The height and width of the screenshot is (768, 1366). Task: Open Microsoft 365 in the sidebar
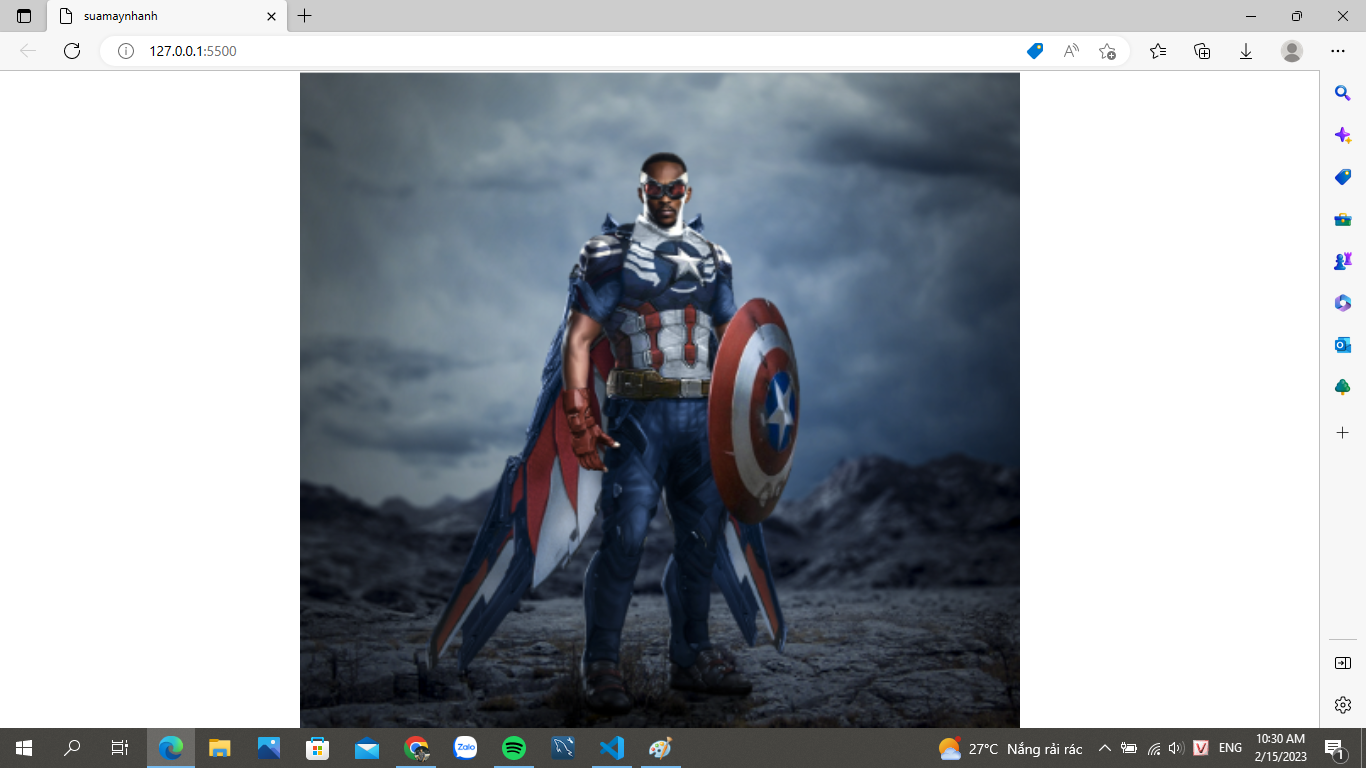pyautogui.click(x=1343, y=303)
